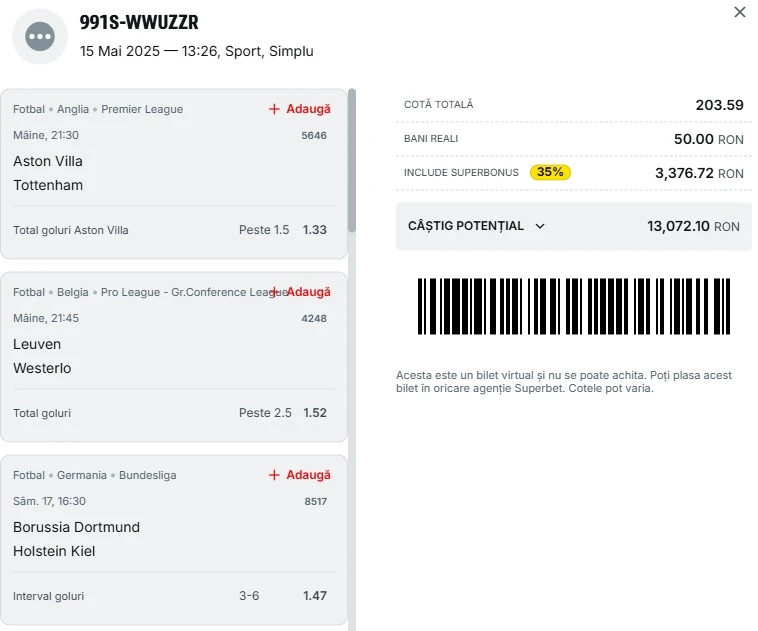Viewport: 758px width, 631px height.
Task: Select the Peste 1.5 odds 1.33
Action: tap(315, 230)
